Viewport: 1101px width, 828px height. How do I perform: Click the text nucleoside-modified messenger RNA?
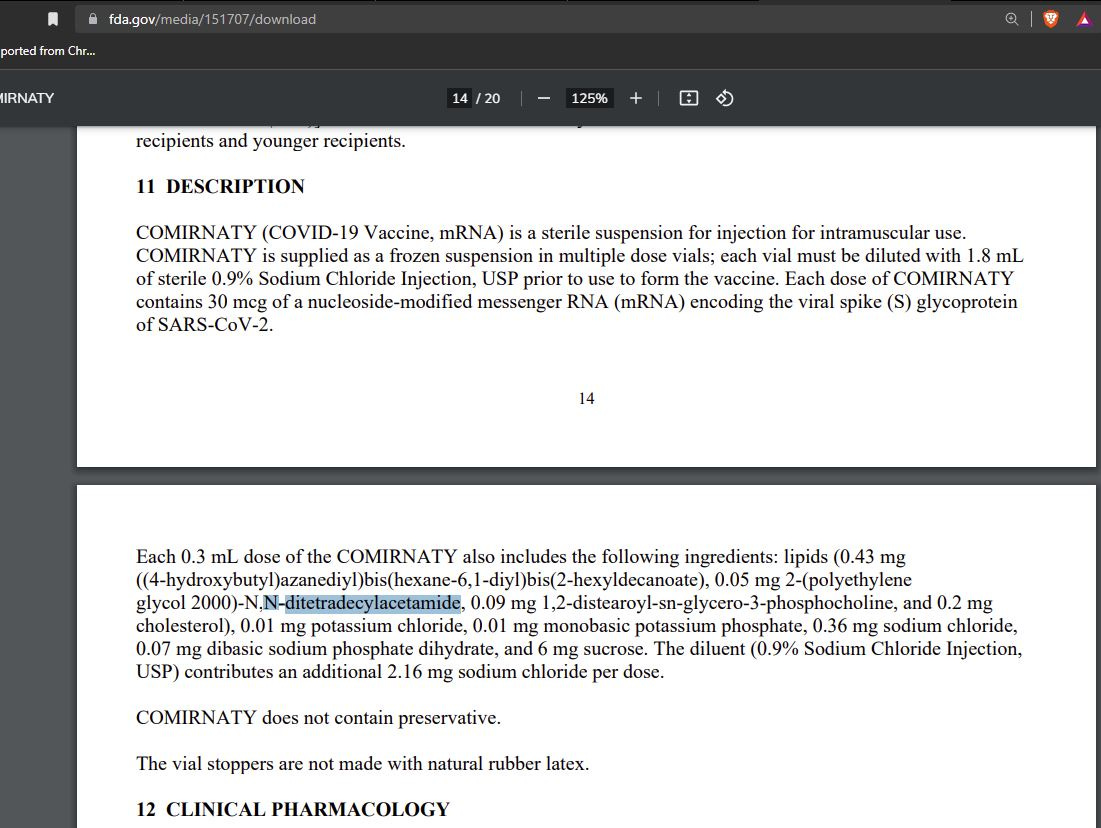(457, 302)
